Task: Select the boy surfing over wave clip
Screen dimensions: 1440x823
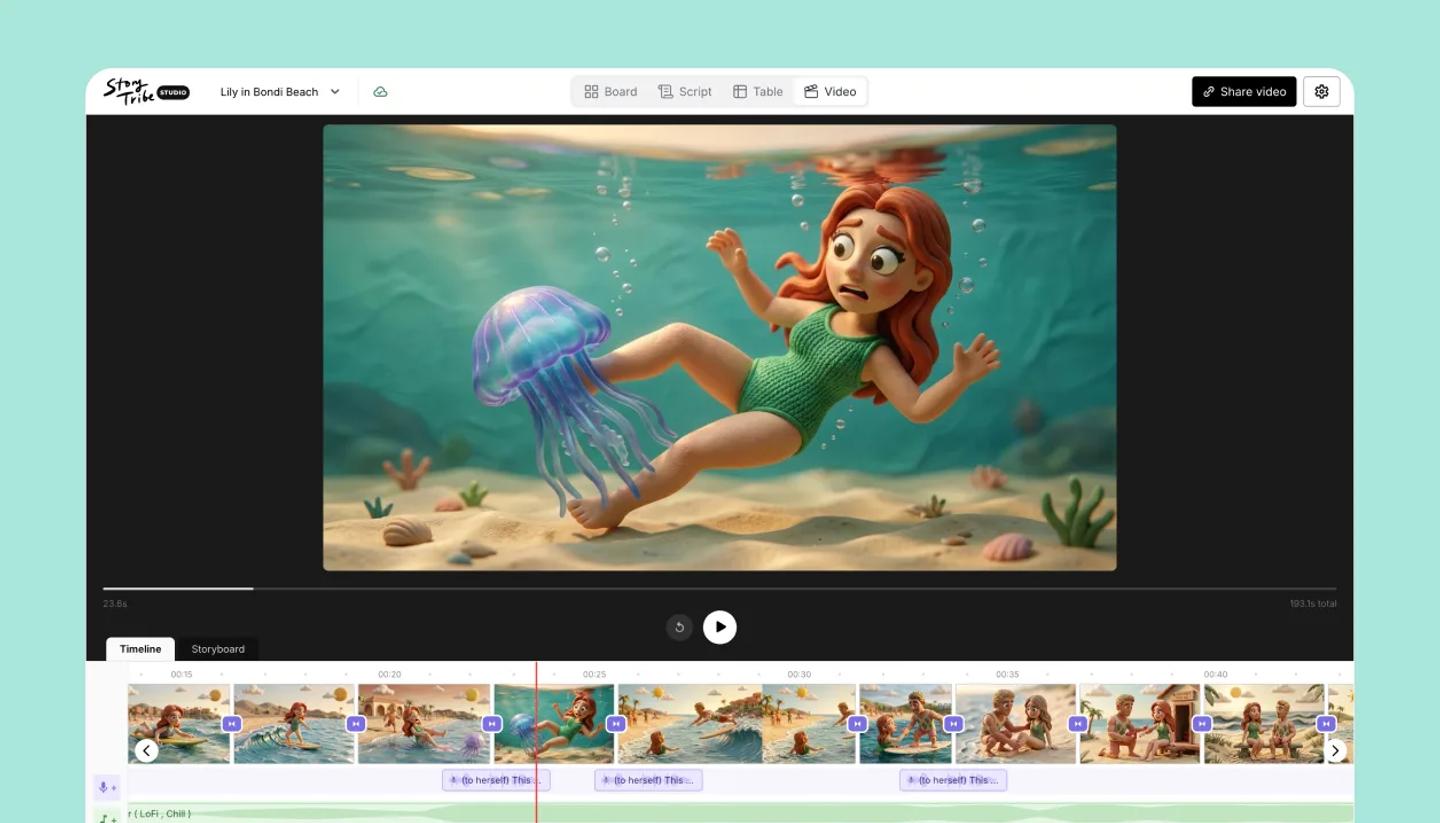Action: (737, 723)
